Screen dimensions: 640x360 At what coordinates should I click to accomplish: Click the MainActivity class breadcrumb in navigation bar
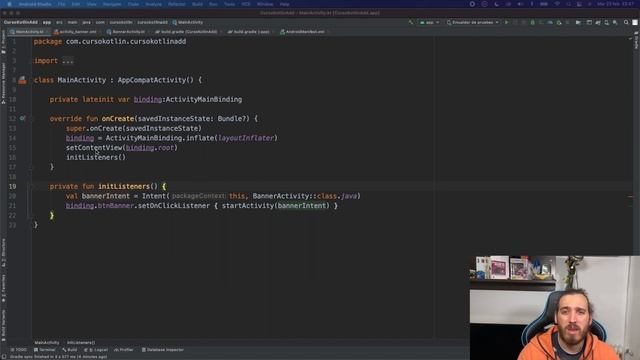(188, 22)
